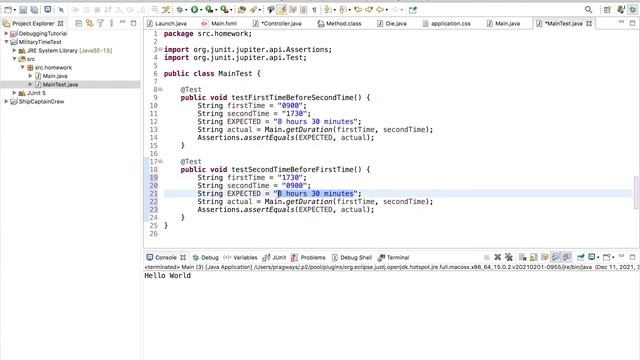Click the Save All toolbar icon
640x360 pixels.
coord(34,10)
